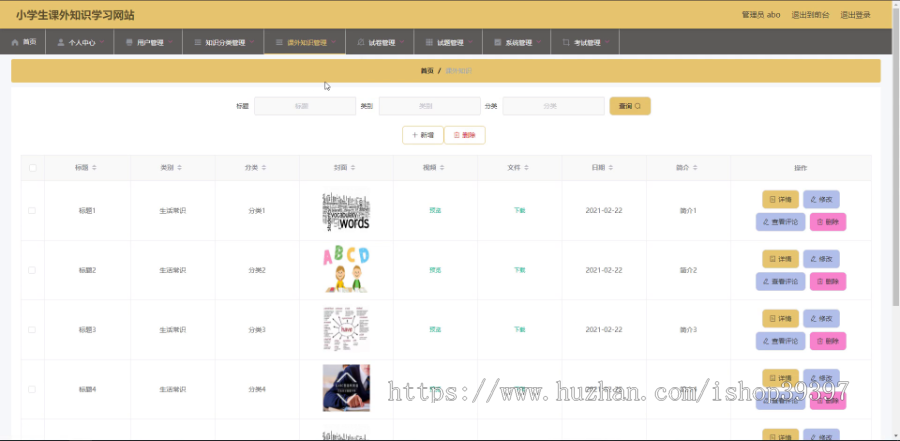Click 修改 button for 标题1 row
The height and width of the screenshot is (441, 900).
click(x=821, y=199)
